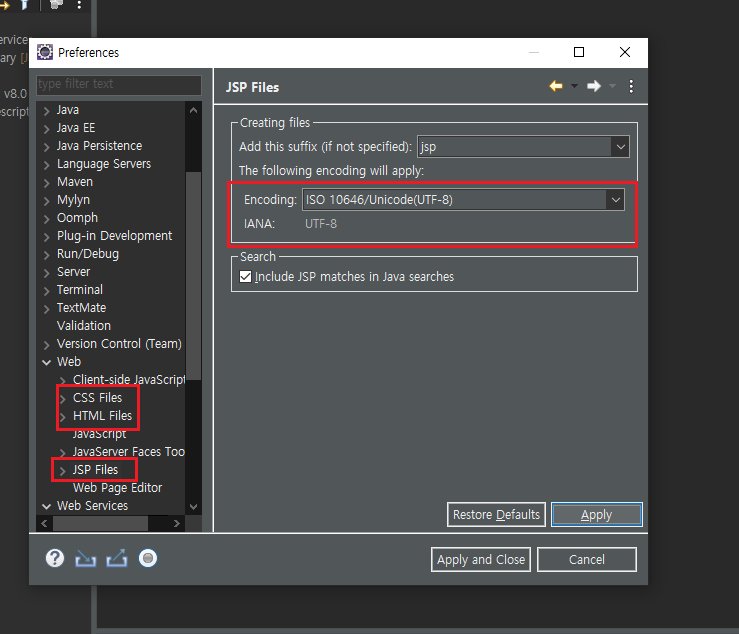Collapse the Web node
The image size is (739, 634).
[x=46, y=362]
